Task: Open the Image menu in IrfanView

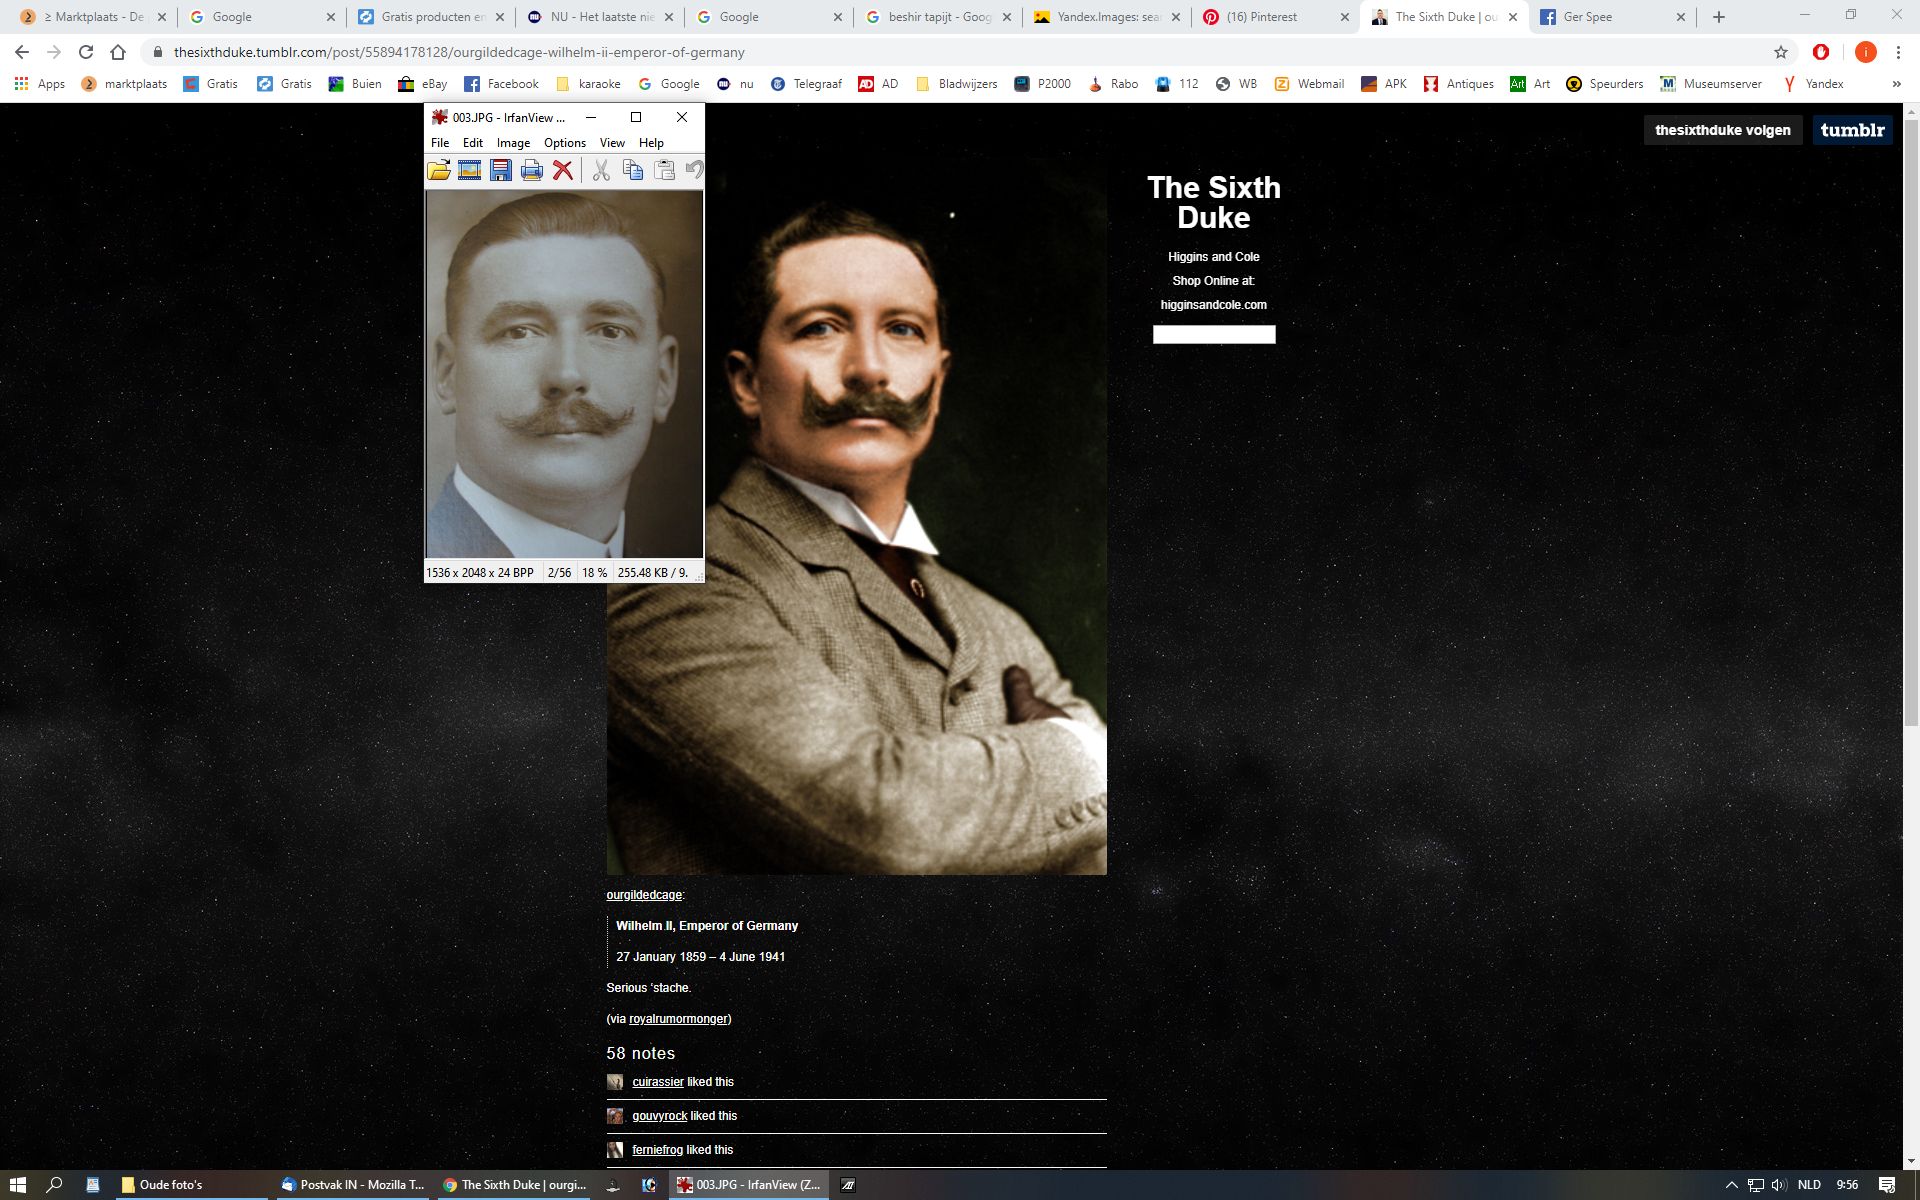Action: (x=513, y=143)
